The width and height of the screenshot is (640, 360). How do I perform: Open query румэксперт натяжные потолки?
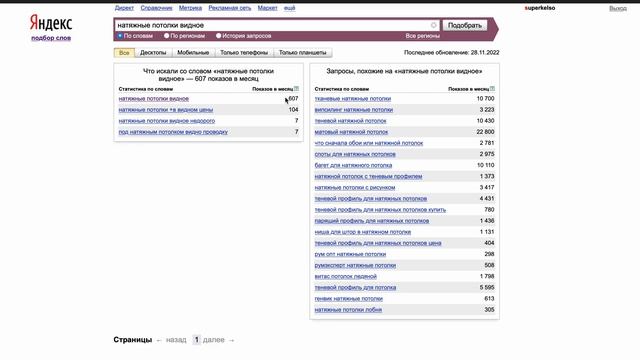(355, 265)
